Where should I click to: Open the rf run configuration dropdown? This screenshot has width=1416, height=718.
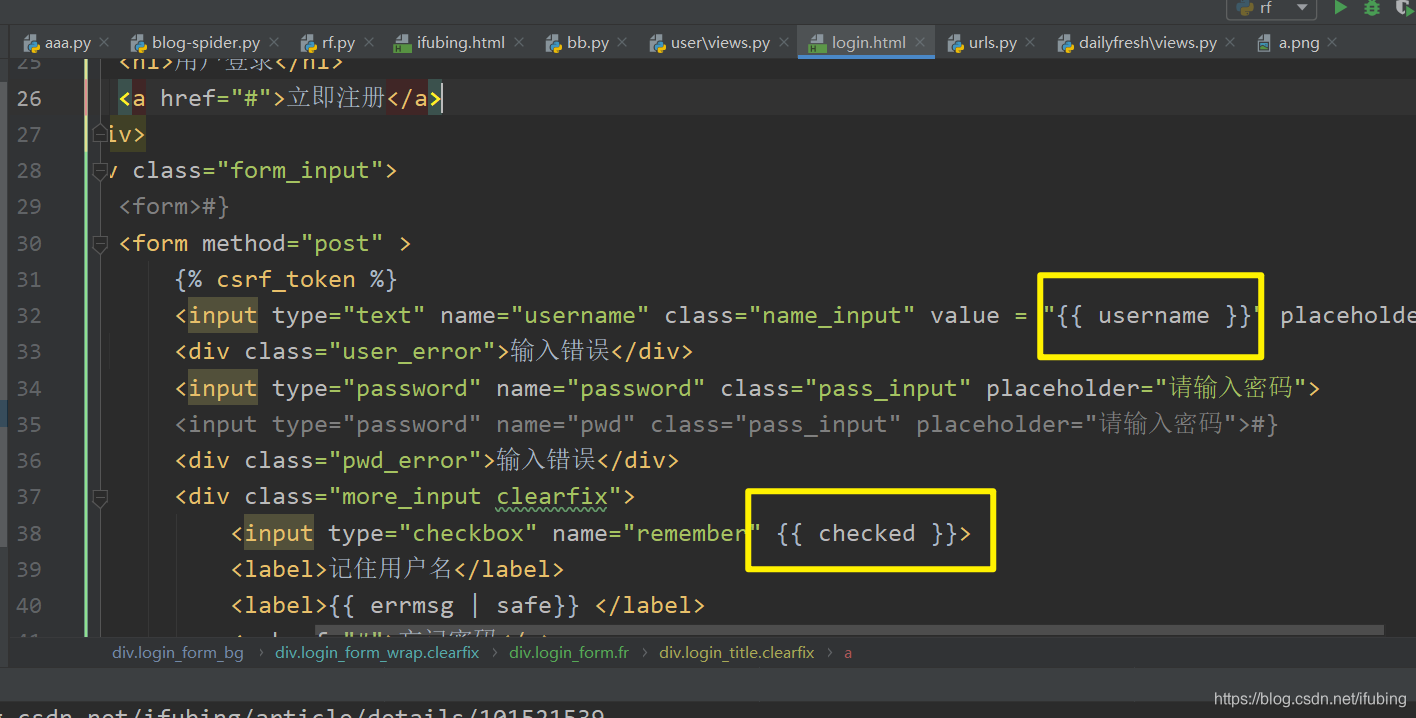click(1271, 8)
